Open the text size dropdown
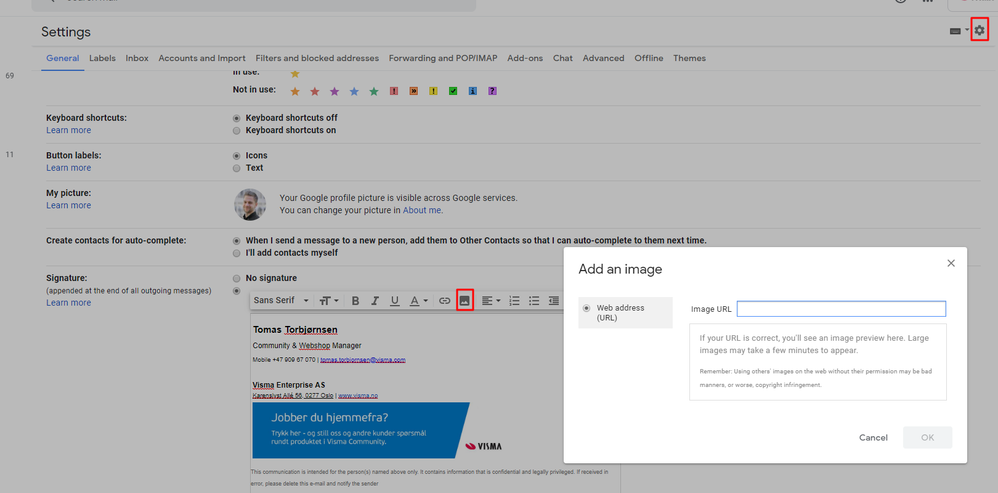The image size is (998, 493). (x=329, y=301)
